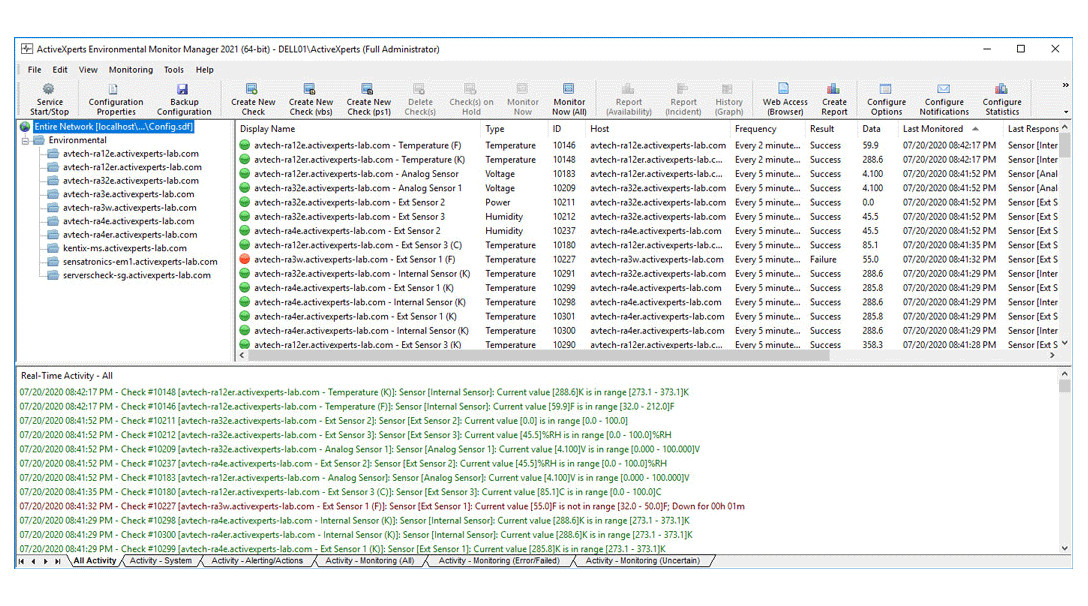Switch to Activity - Monitoring (Error/Failed) tab
Screen dimensions: 1088x606
point(498,561)
